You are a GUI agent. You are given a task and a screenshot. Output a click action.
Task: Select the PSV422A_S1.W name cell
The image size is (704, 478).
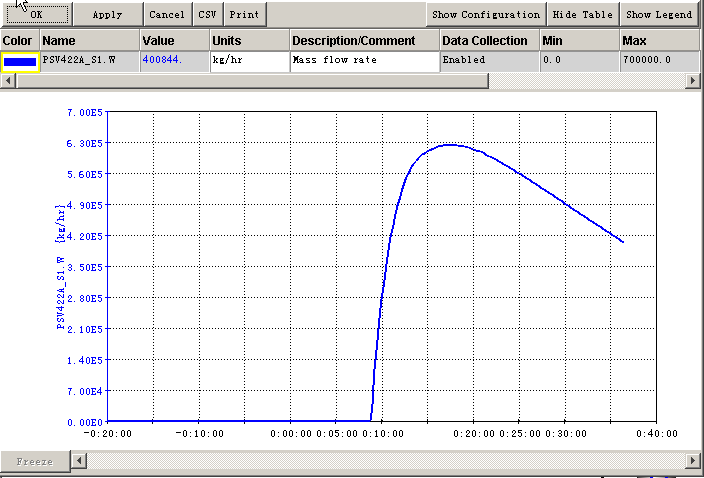pos(88,61)
